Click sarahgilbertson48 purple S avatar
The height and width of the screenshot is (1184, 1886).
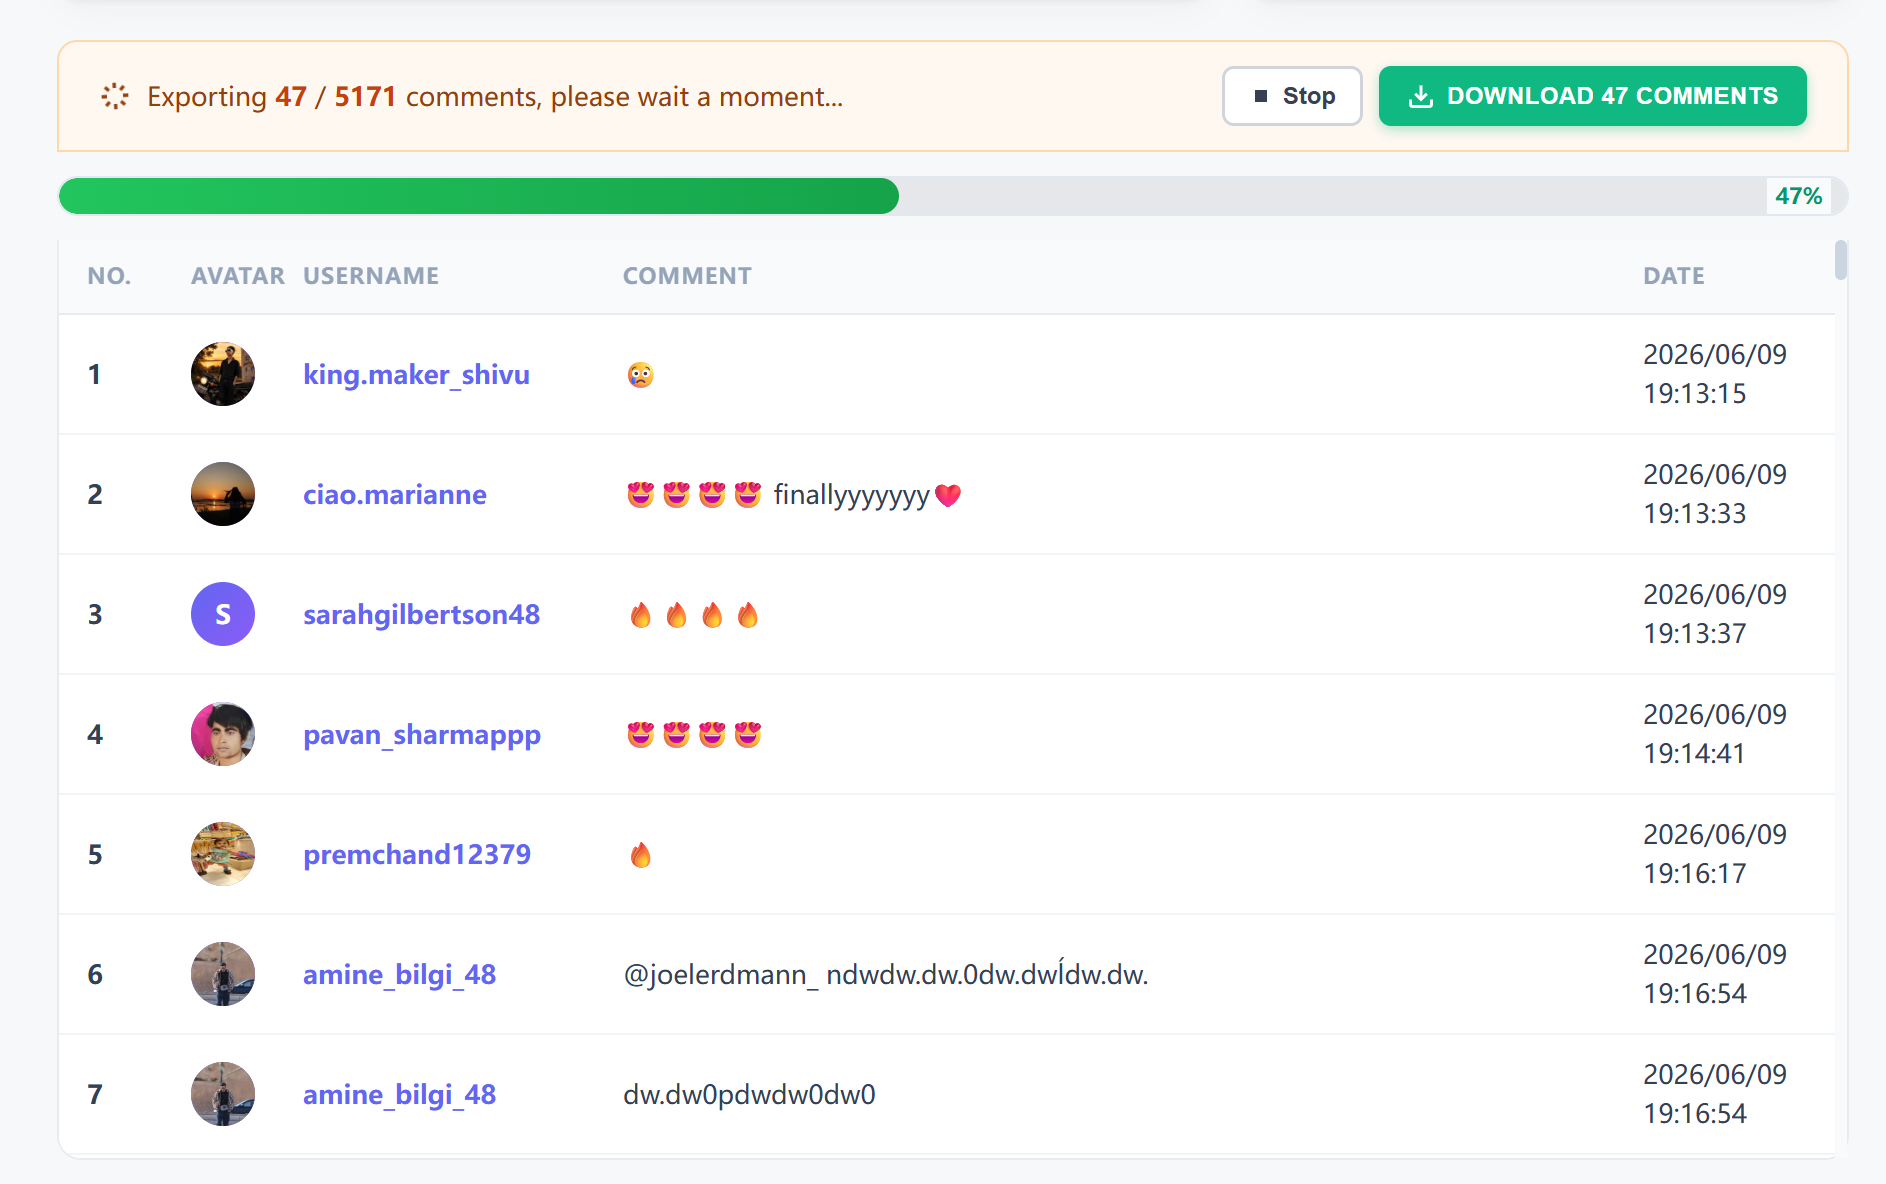pyautogui.click(x=223, y=614)
